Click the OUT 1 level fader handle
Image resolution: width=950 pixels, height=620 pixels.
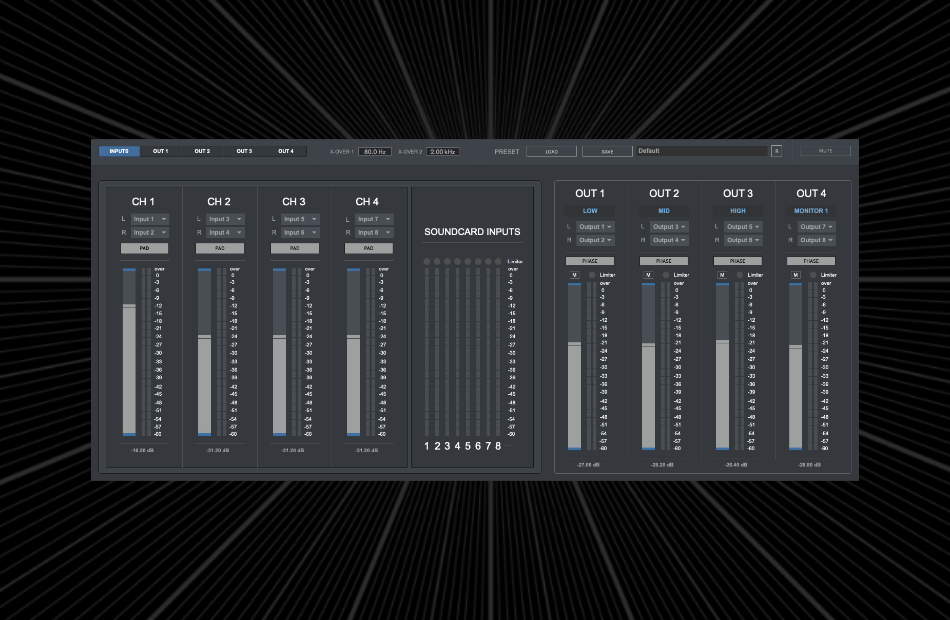point(574,344)
